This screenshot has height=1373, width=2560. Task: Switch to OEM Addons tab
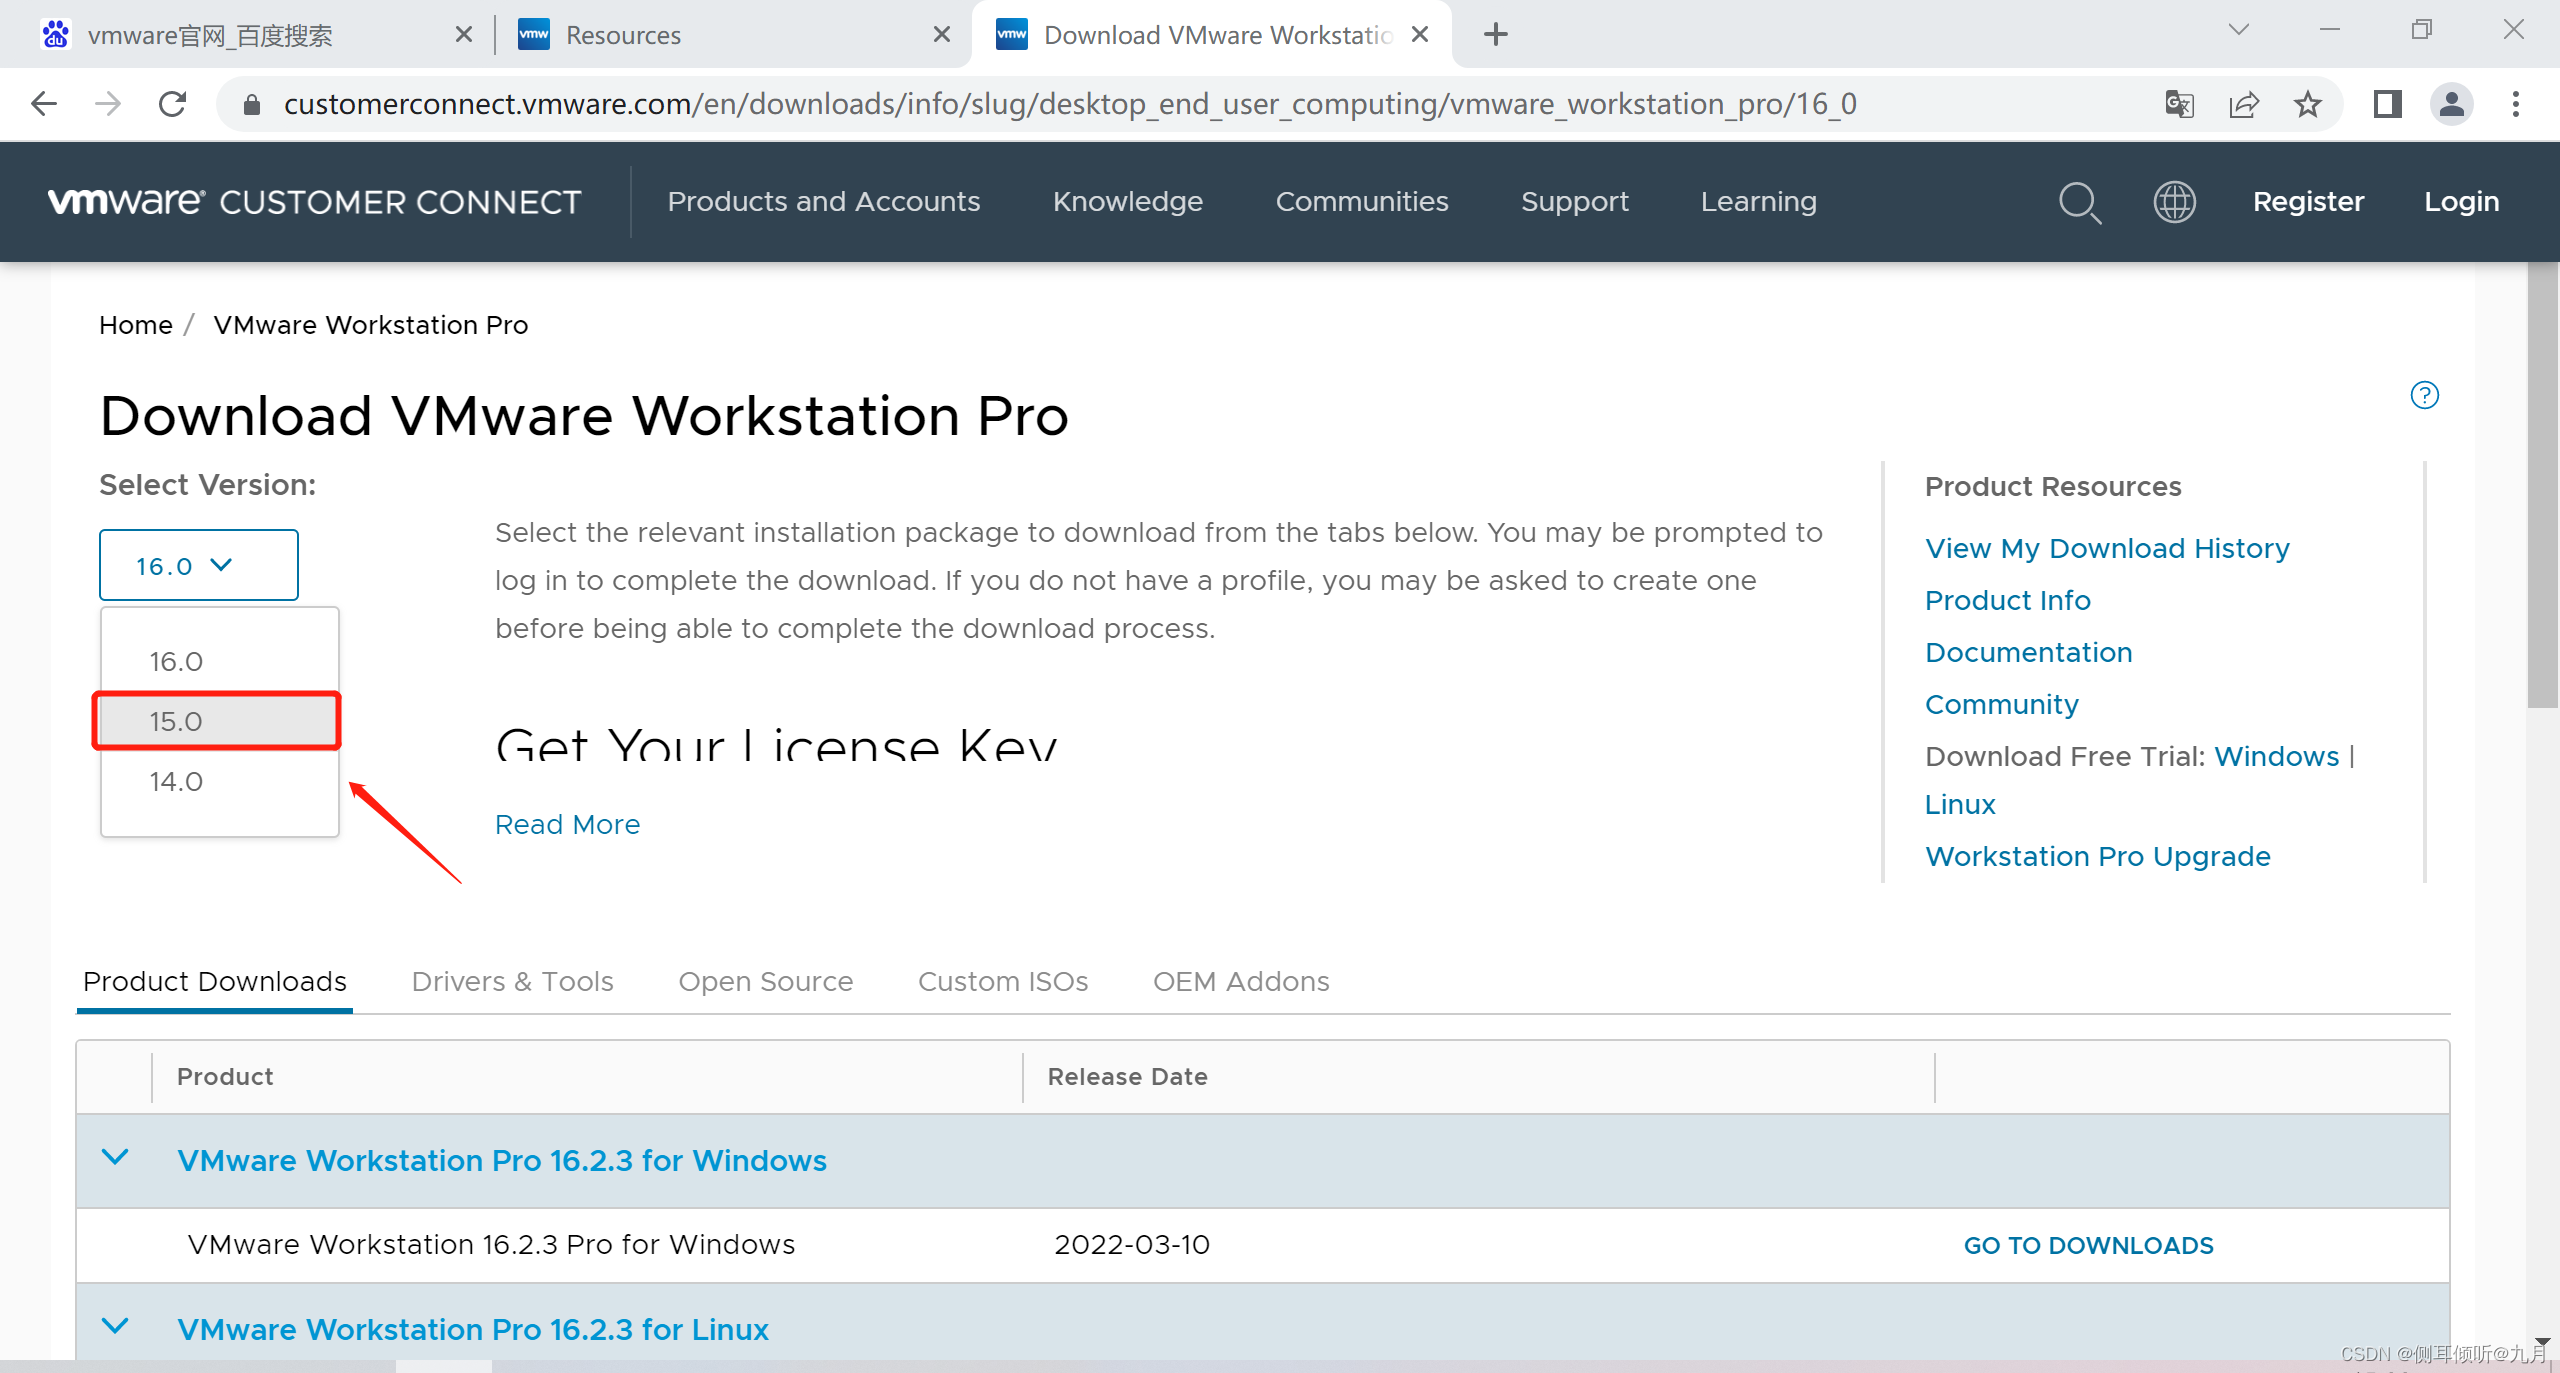tap(1241, 982)
